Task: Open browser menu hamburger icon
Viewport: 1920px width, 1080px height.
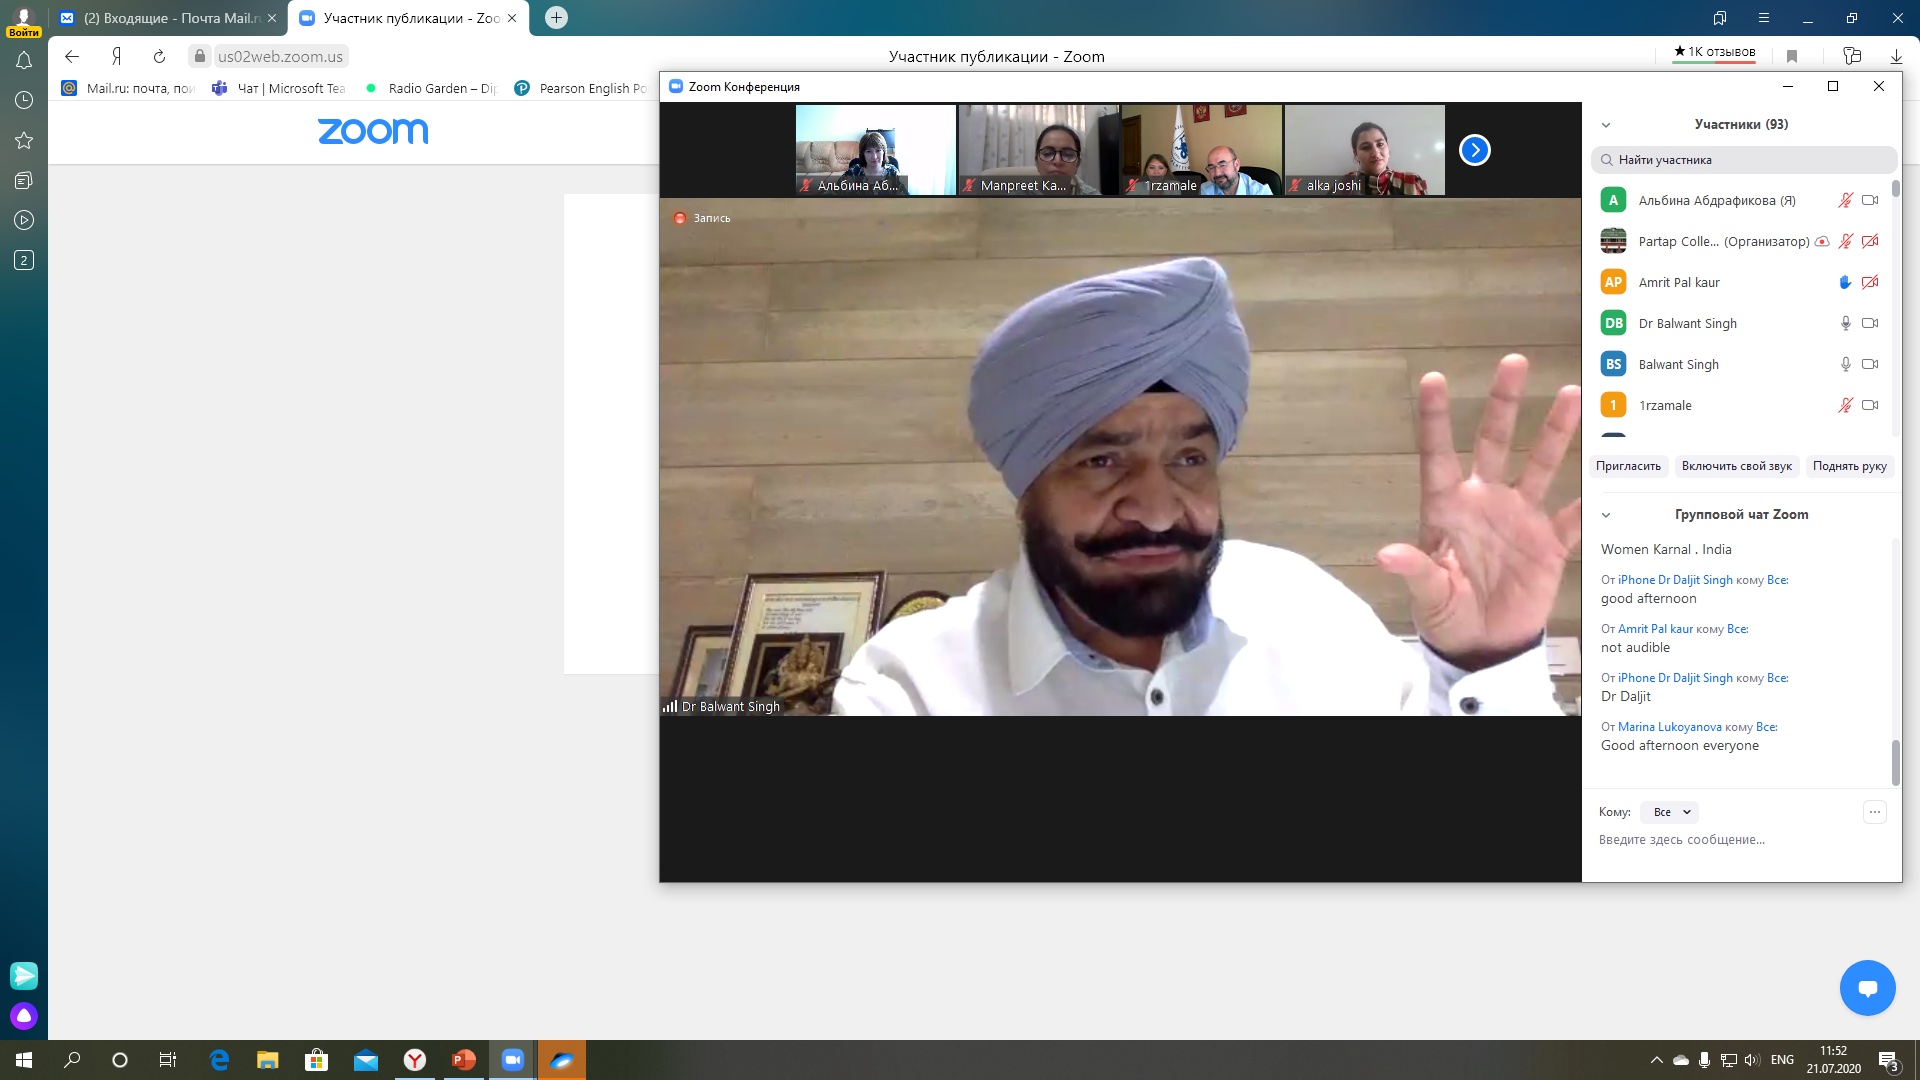Action: (1764, 18)
